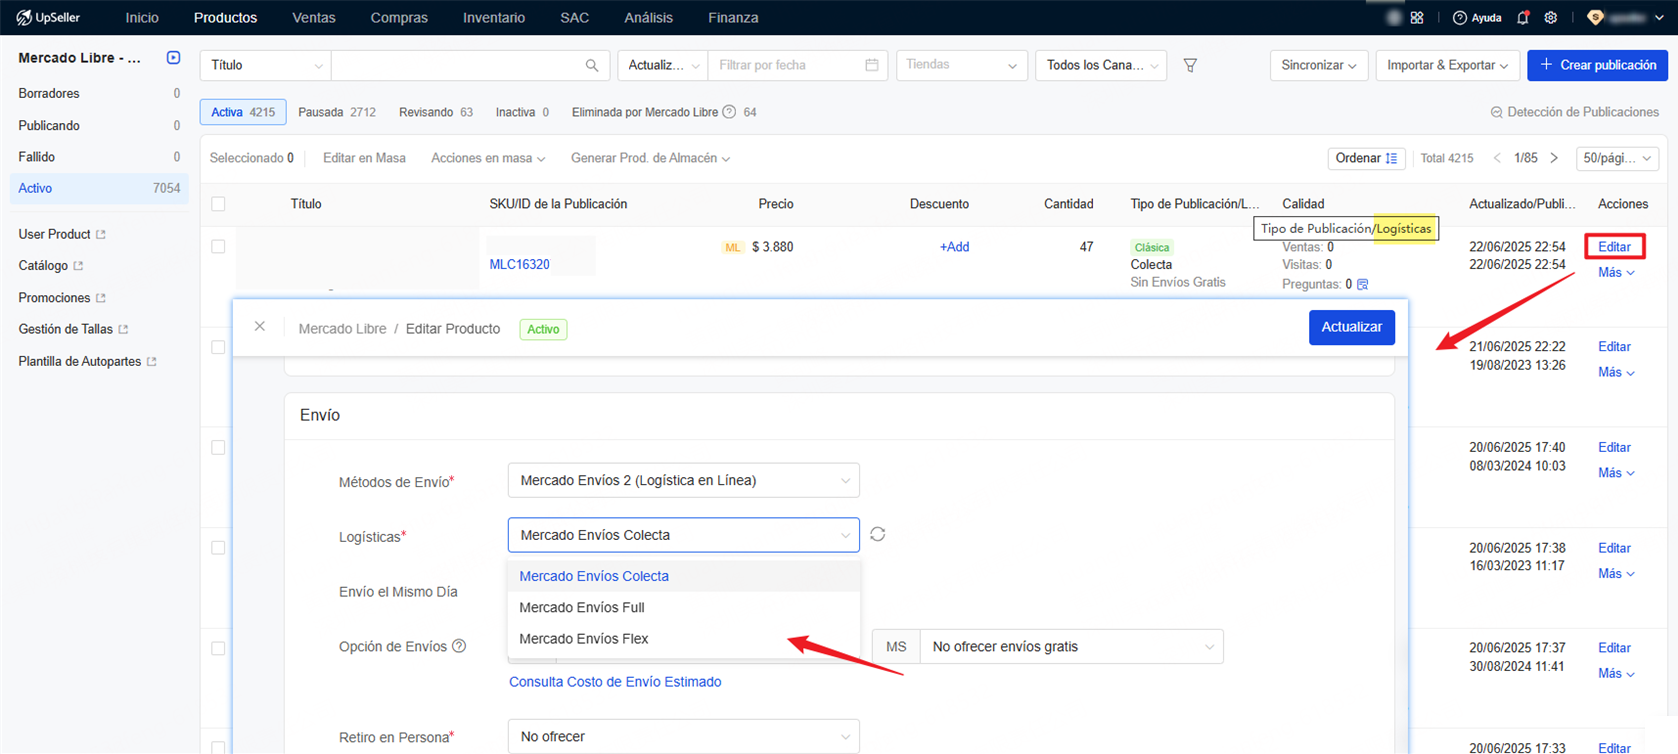
Task: Click Editar en Masa
Action: pos(364,158)
